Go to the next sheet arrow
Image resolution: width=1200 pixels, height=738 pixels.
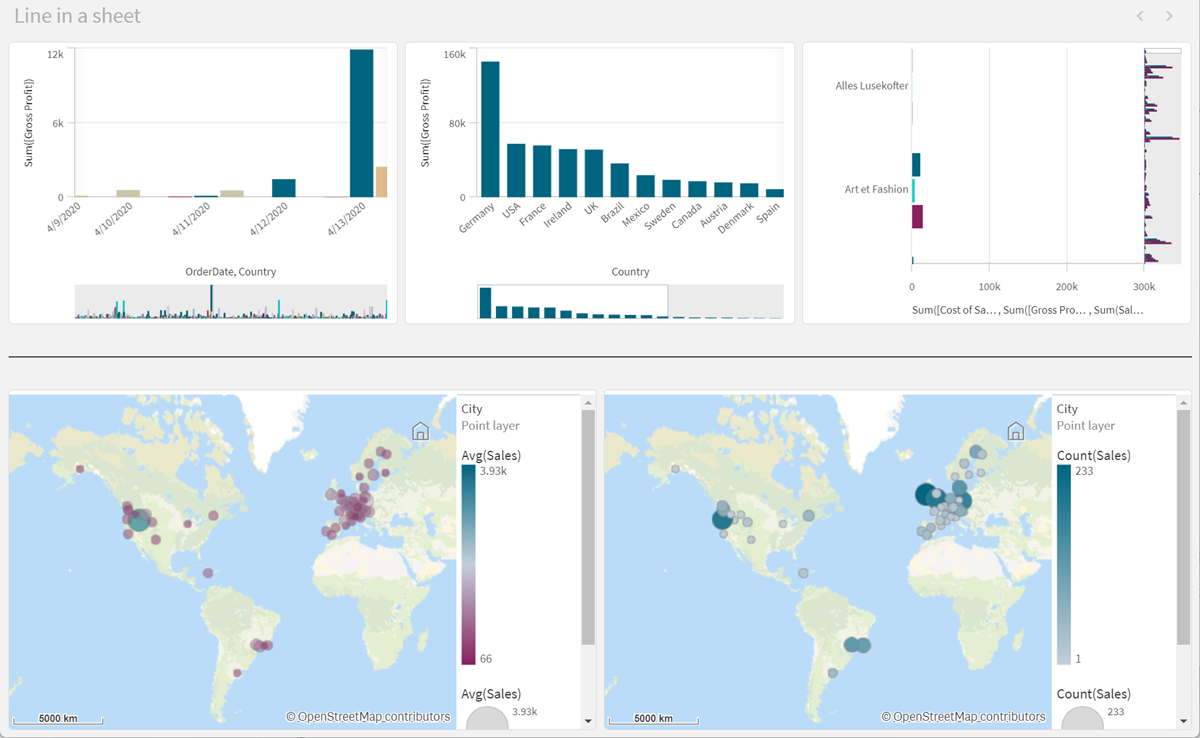click(x=1169, y=16)
